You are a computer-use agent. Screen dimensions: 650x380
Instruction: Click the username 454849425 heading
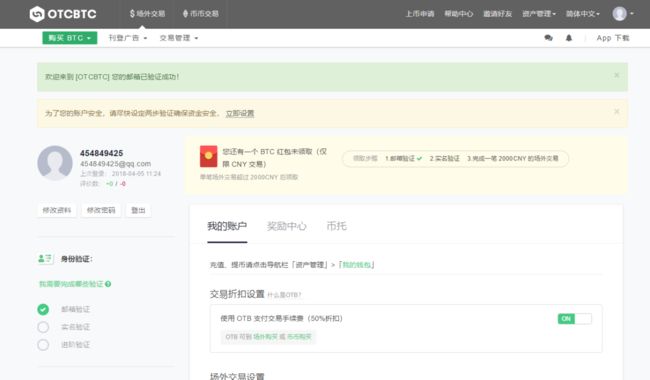click(102, 153)
